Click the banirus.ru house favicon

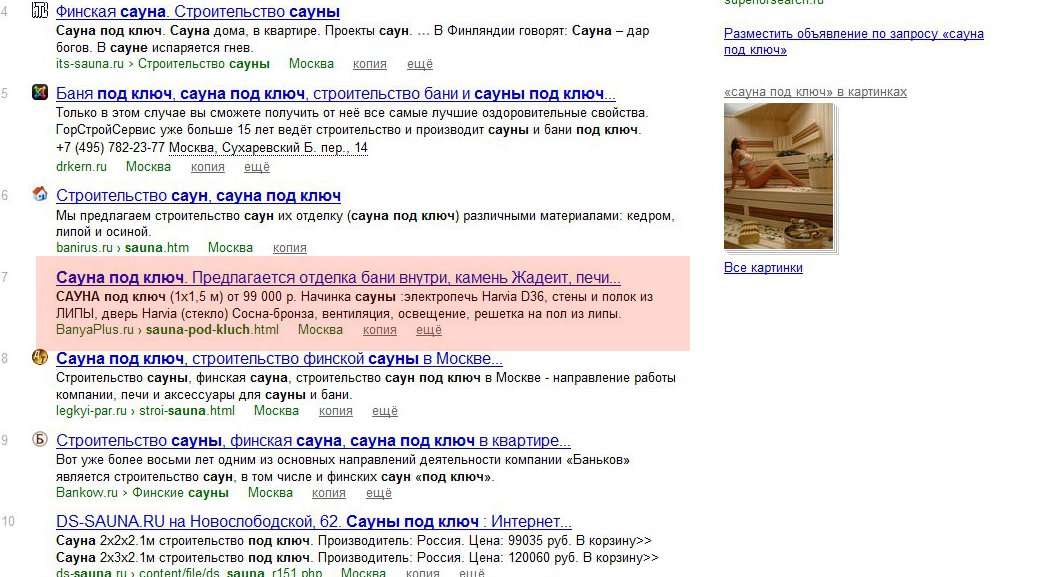(40, 194)
